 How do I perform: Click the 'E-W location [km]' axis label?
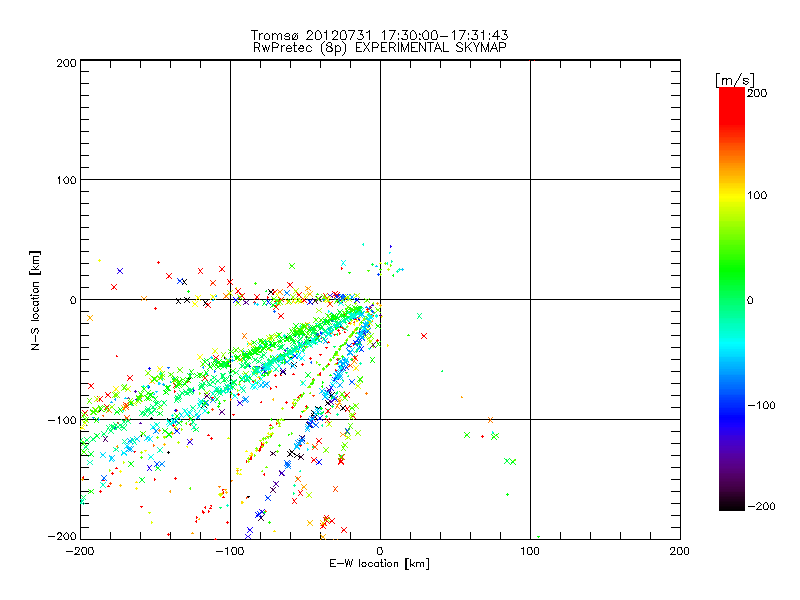(379, 564)
